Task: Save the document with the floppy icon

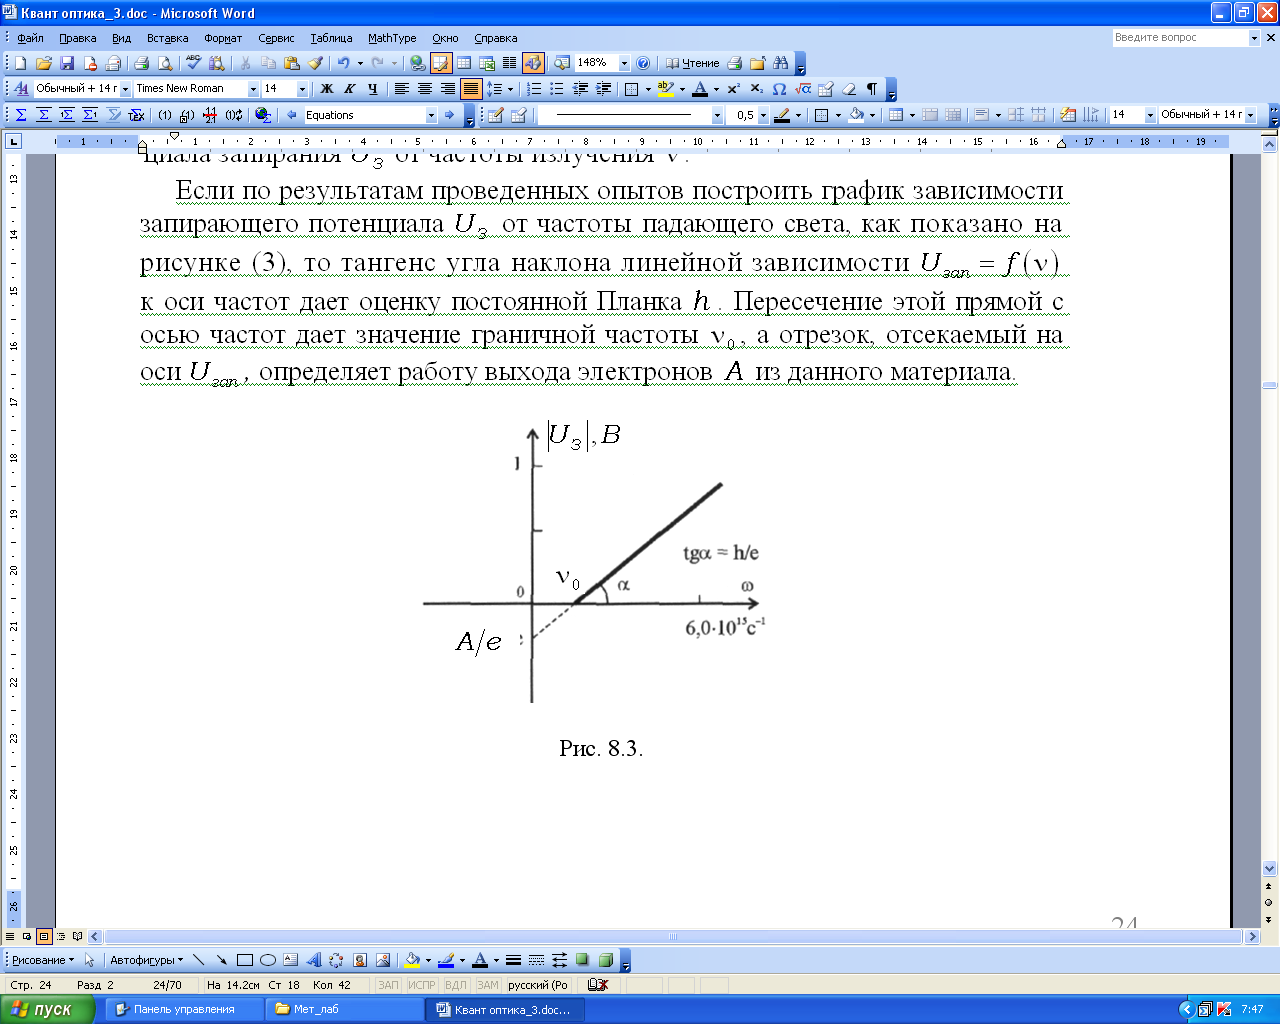Action: (67, 63)
